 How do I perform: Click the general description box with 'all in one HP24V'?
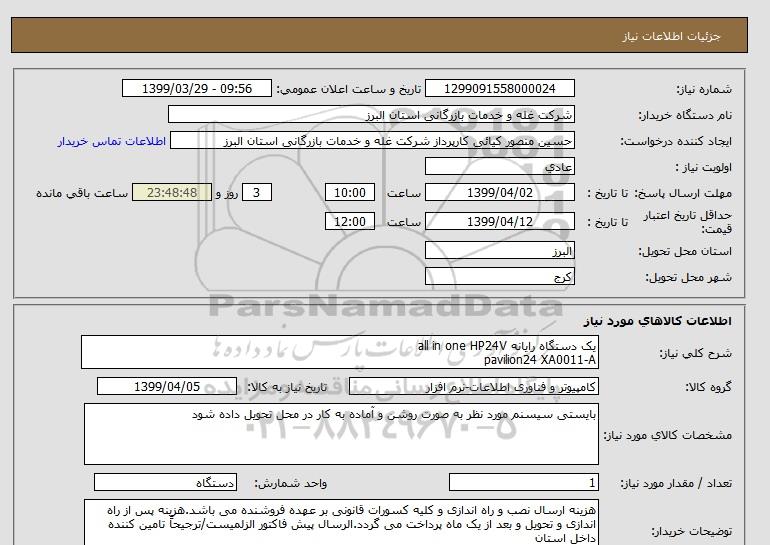point(340,353)
